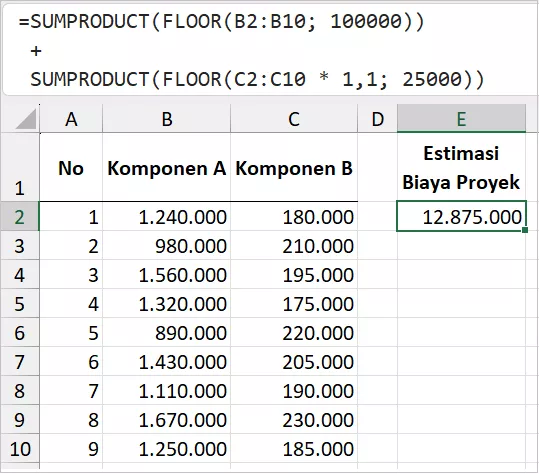Select cell with value 1.240.000

pos(167,217)
